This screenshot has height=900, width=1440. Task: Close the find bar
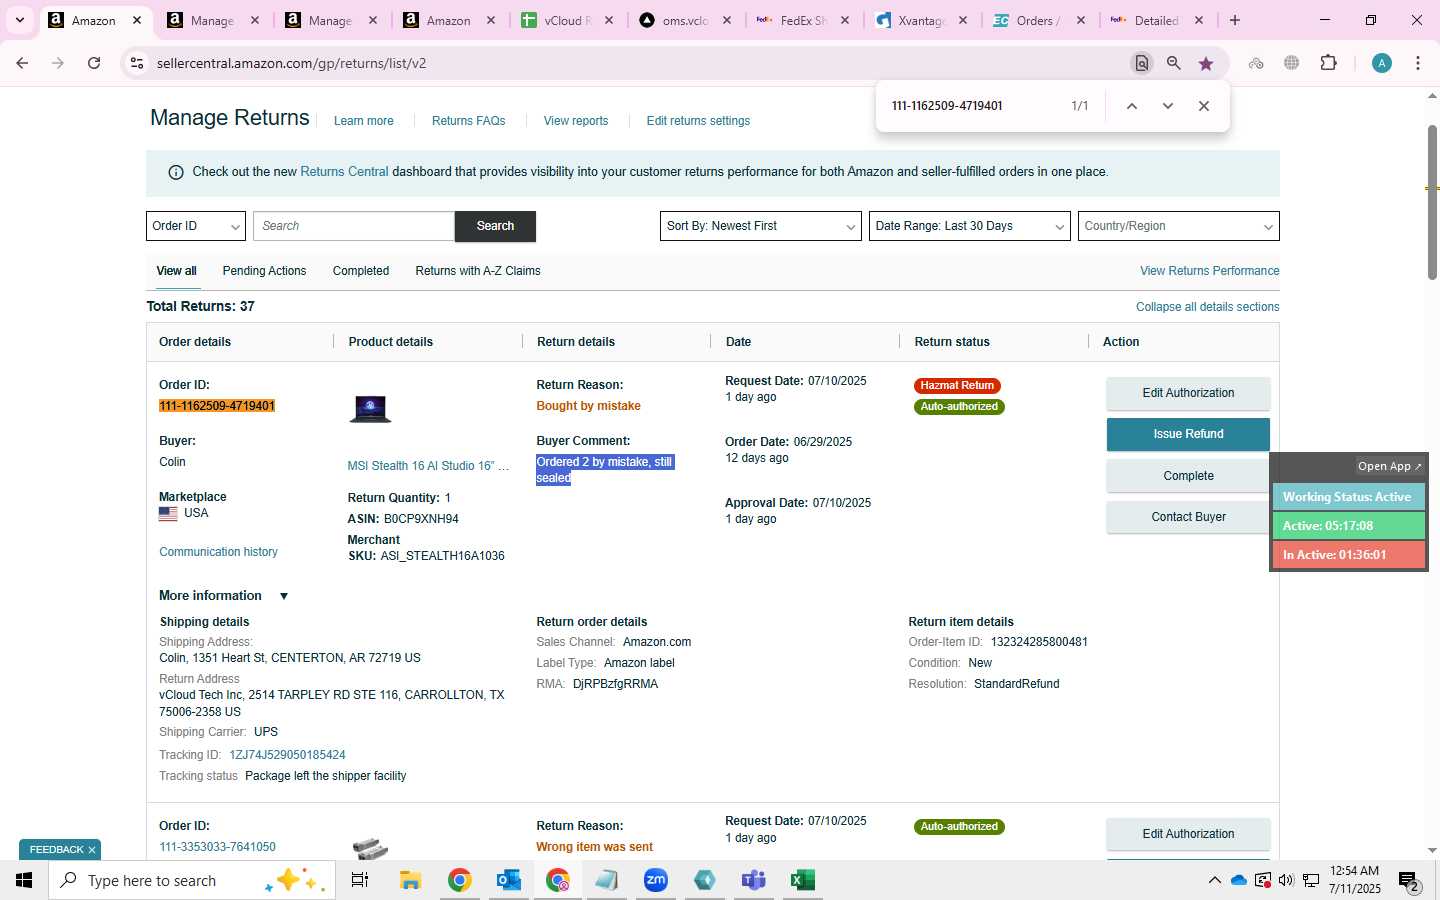(x=1204, y=106)
